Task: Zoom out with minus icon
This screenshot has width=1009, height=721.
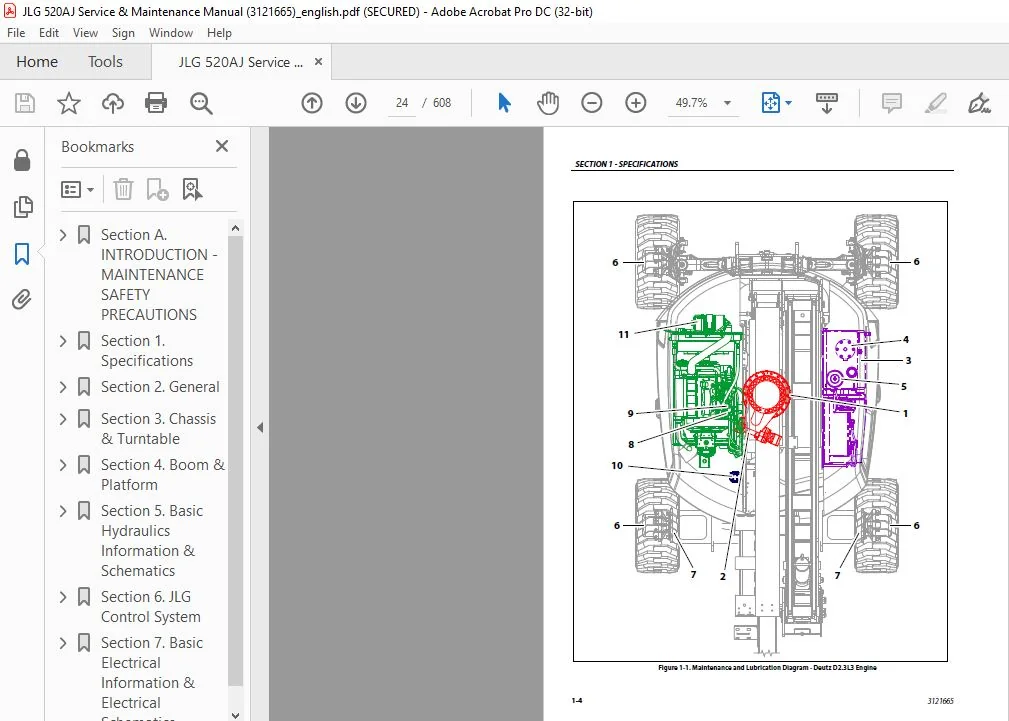Action: pos(591,103)
